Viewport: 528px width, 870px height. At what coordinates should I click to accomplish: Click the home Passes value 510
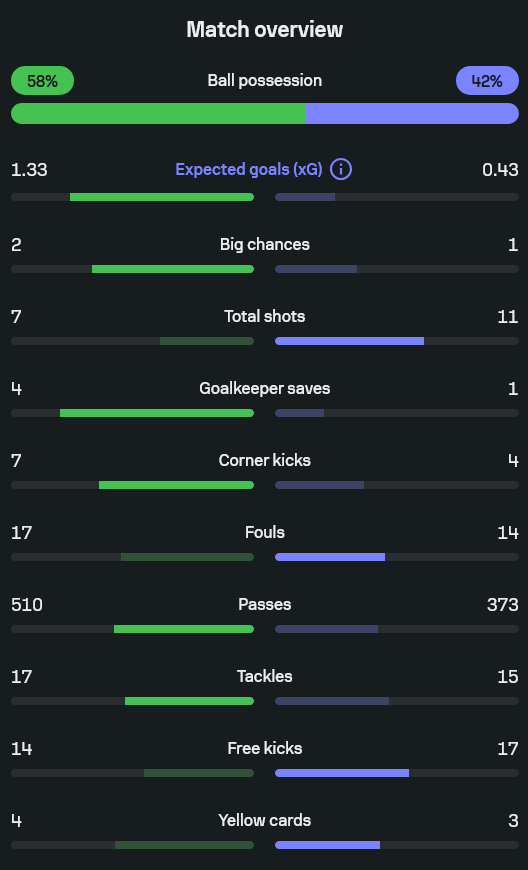click(x=27, y=604)
